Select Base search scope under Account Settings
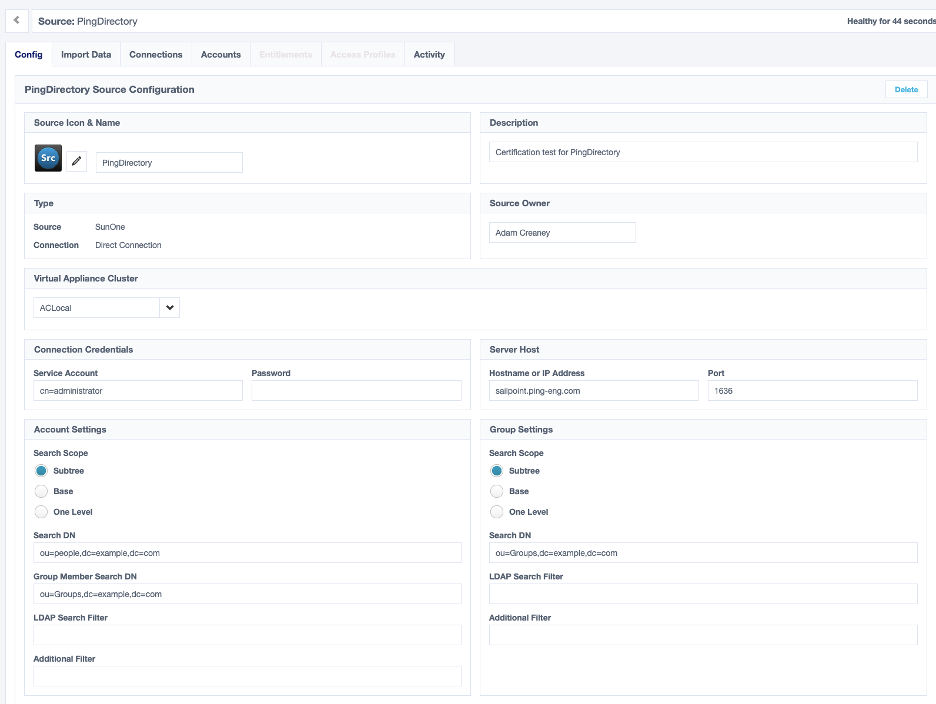The height and width of the screenshot is (704, 936). tap(40, 491)
